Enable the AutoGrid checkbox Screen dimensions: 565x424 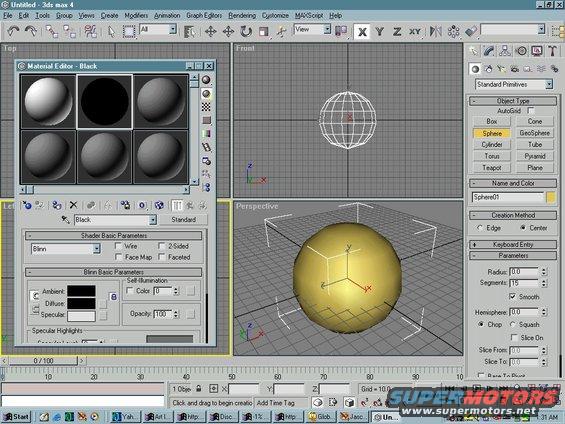(531, 111)
